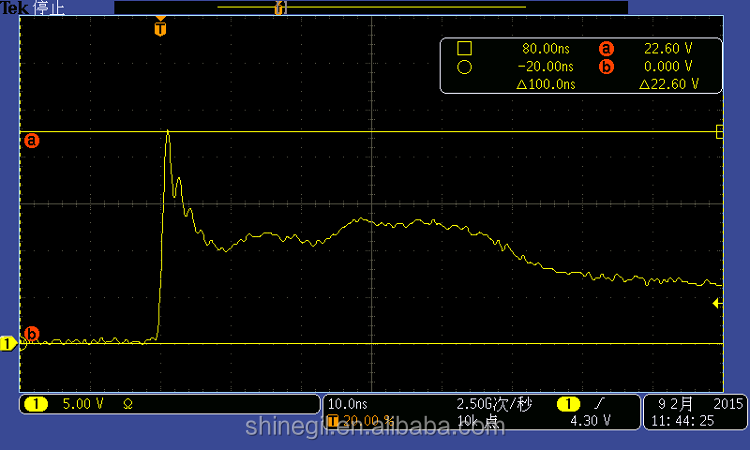Image resolution: width=750 pixels, height=450 pixels.
Task: Click channel 1 ground reference indicator
Action: (x=8, y=343)
